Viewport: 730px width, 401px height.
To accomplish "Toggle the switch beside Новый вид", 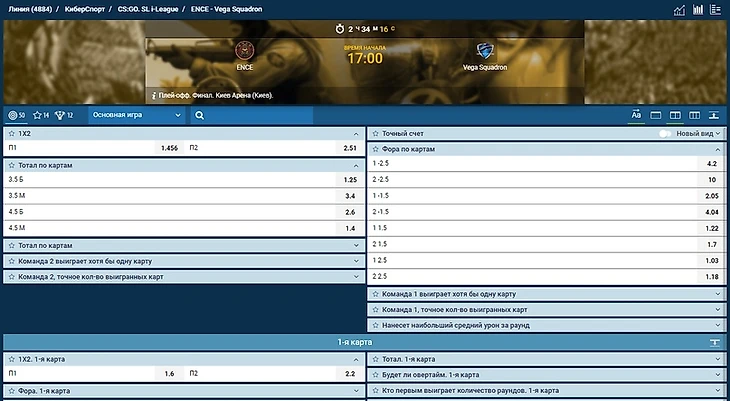I will (x=664, y=133).
